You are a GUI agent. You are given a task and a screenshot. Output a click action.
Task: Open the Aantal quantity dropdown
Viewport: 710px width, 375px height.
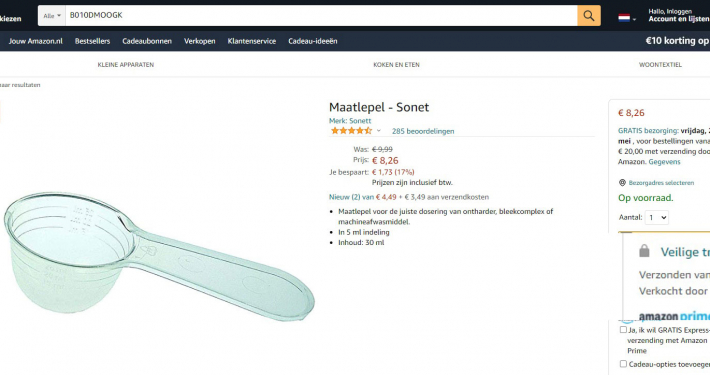click(x=657, y=217)
